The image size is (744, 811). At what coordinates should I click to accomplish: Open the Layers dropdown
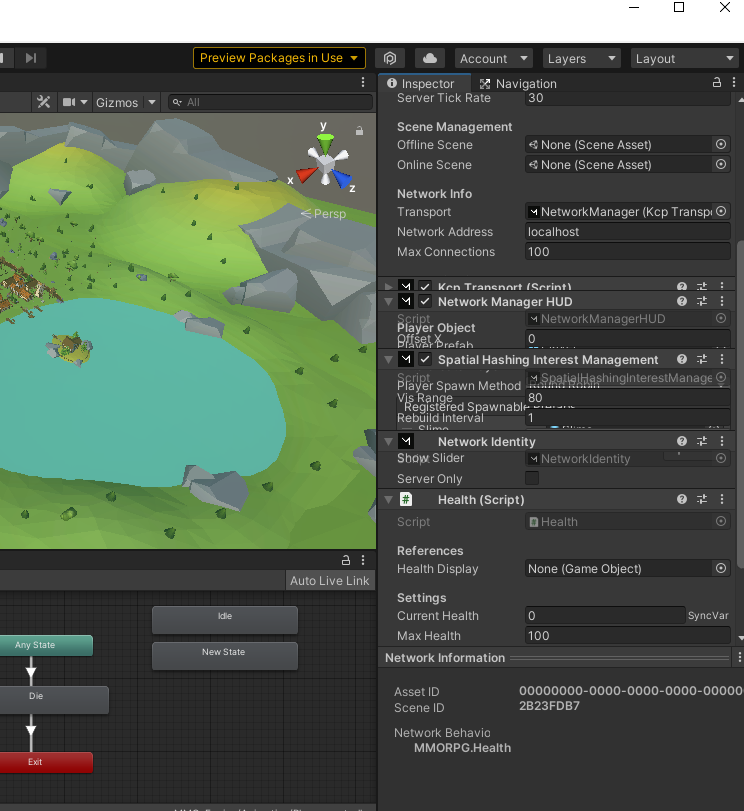[581, 58]
